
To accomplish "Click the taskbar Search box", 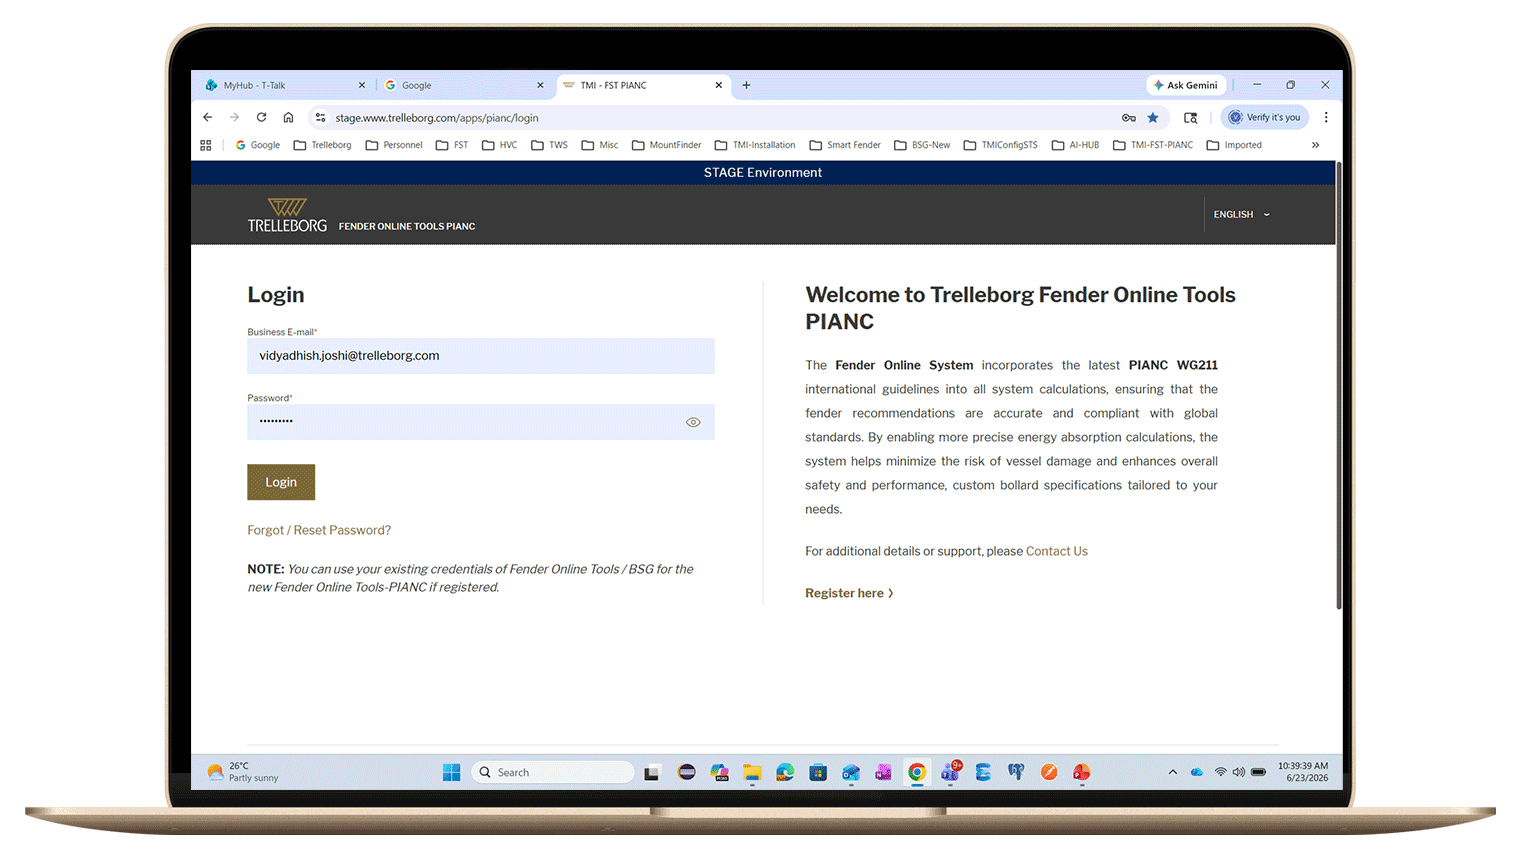I will [x=552, y=772].
